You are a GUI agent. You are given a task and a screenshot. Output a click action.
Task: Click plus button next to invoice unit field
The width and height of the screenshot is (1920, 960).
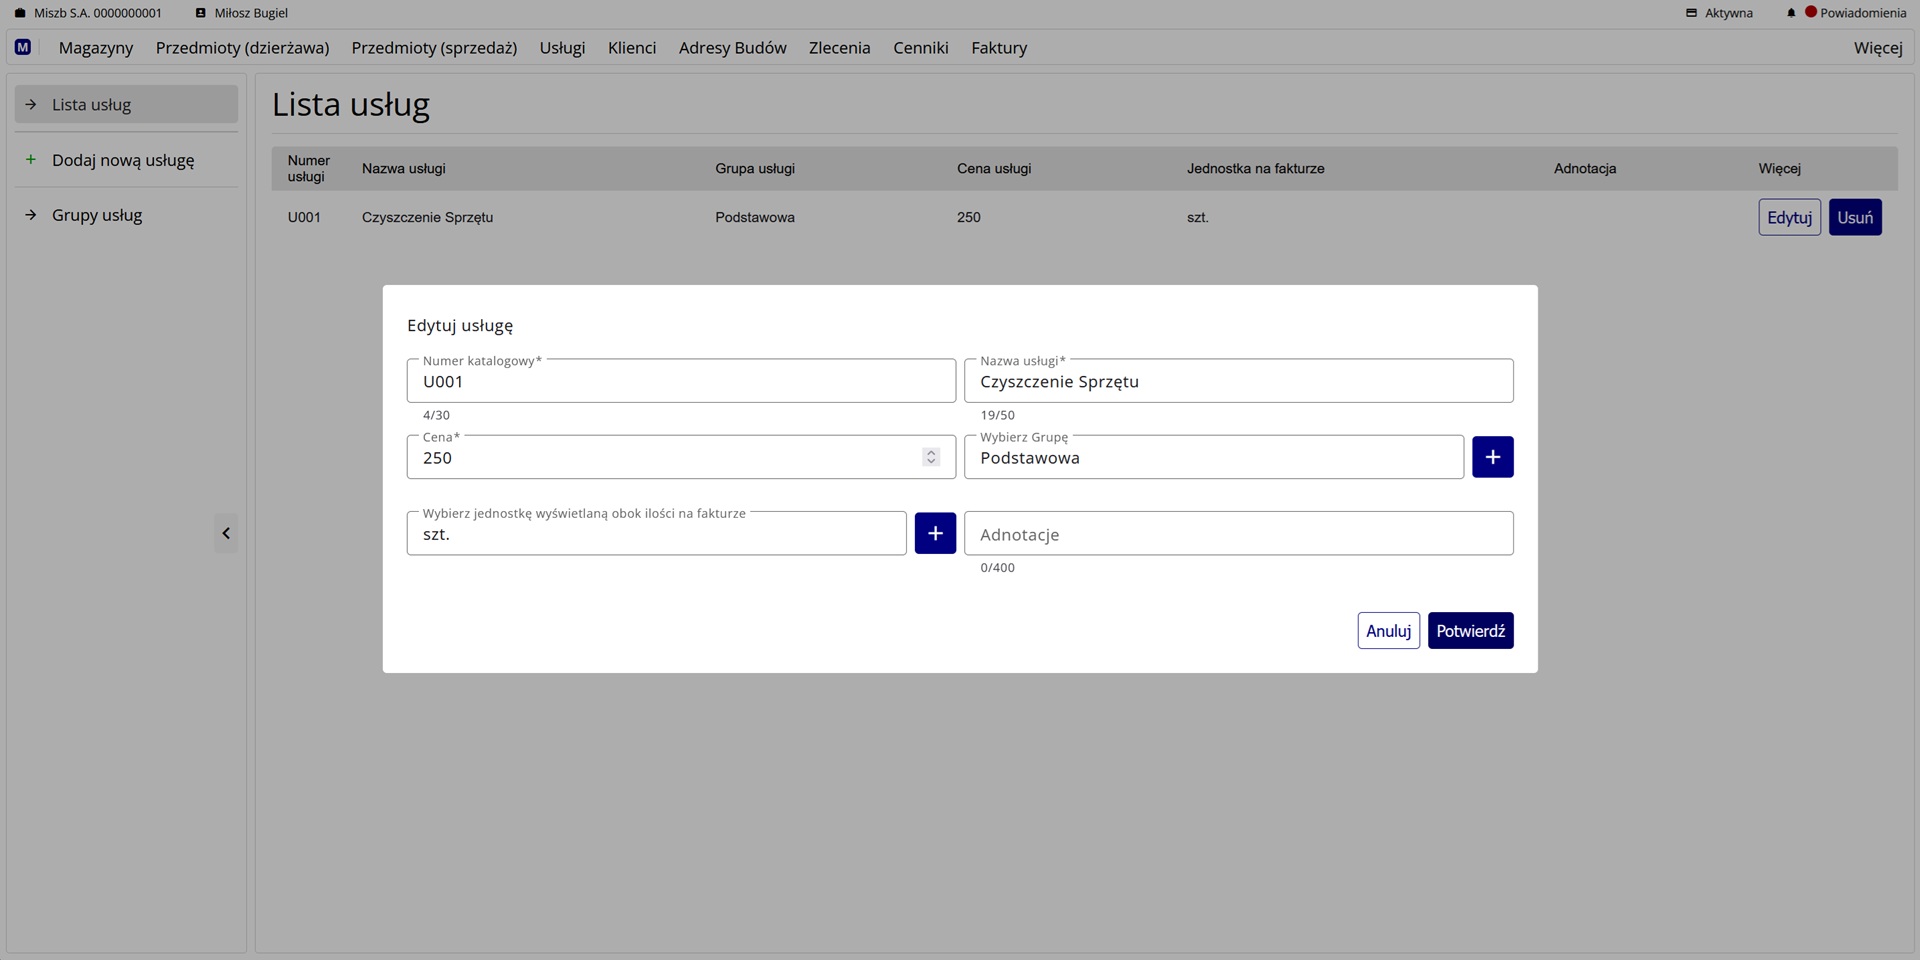tap(935, 534)
